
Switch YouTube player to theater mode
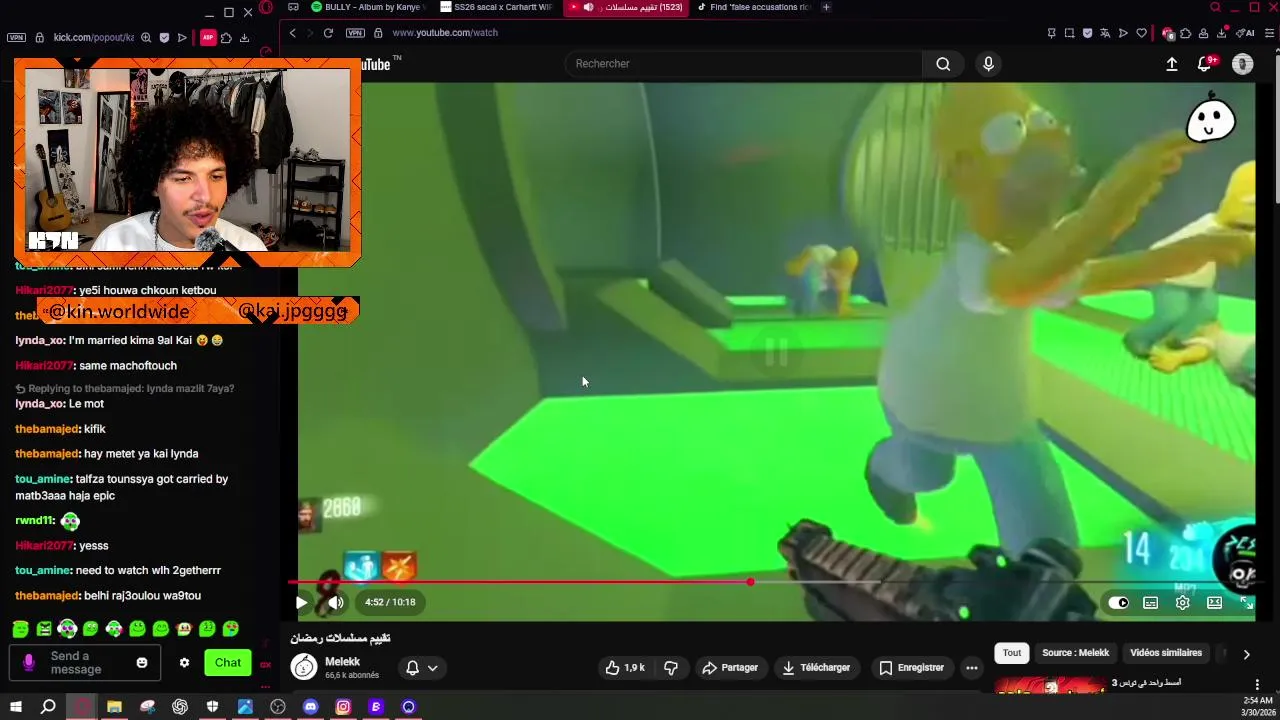tap(1214, 603)
